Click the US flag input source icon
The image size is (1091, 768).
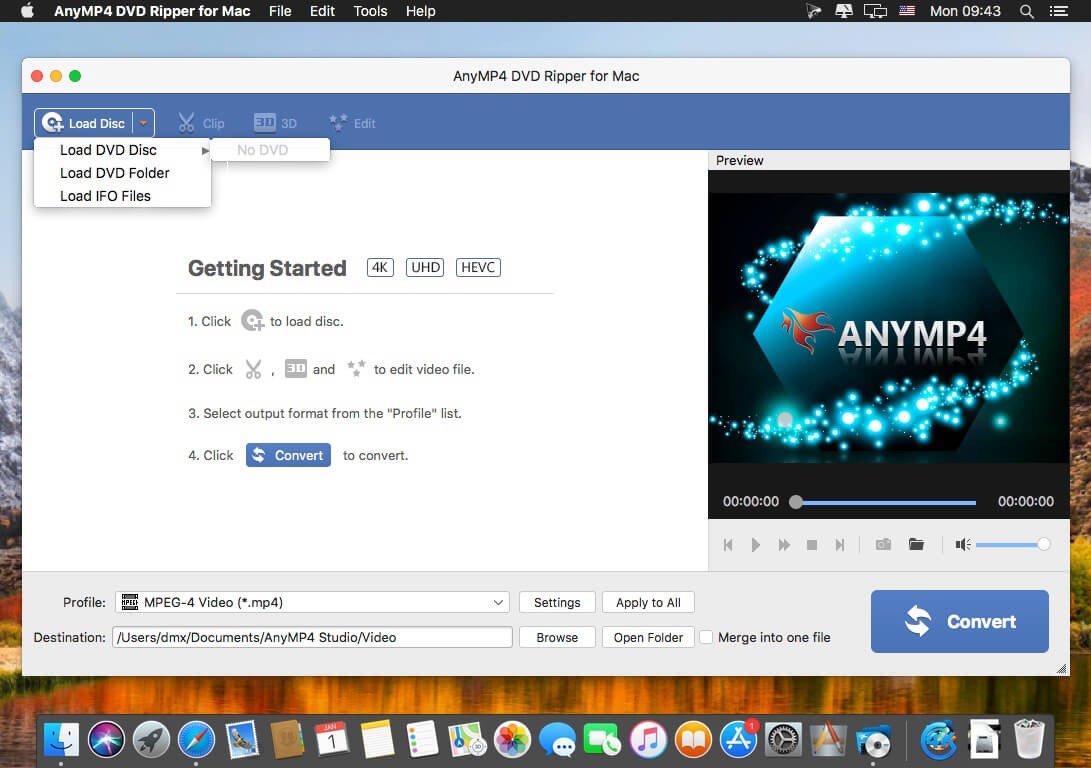pos(907,11)
